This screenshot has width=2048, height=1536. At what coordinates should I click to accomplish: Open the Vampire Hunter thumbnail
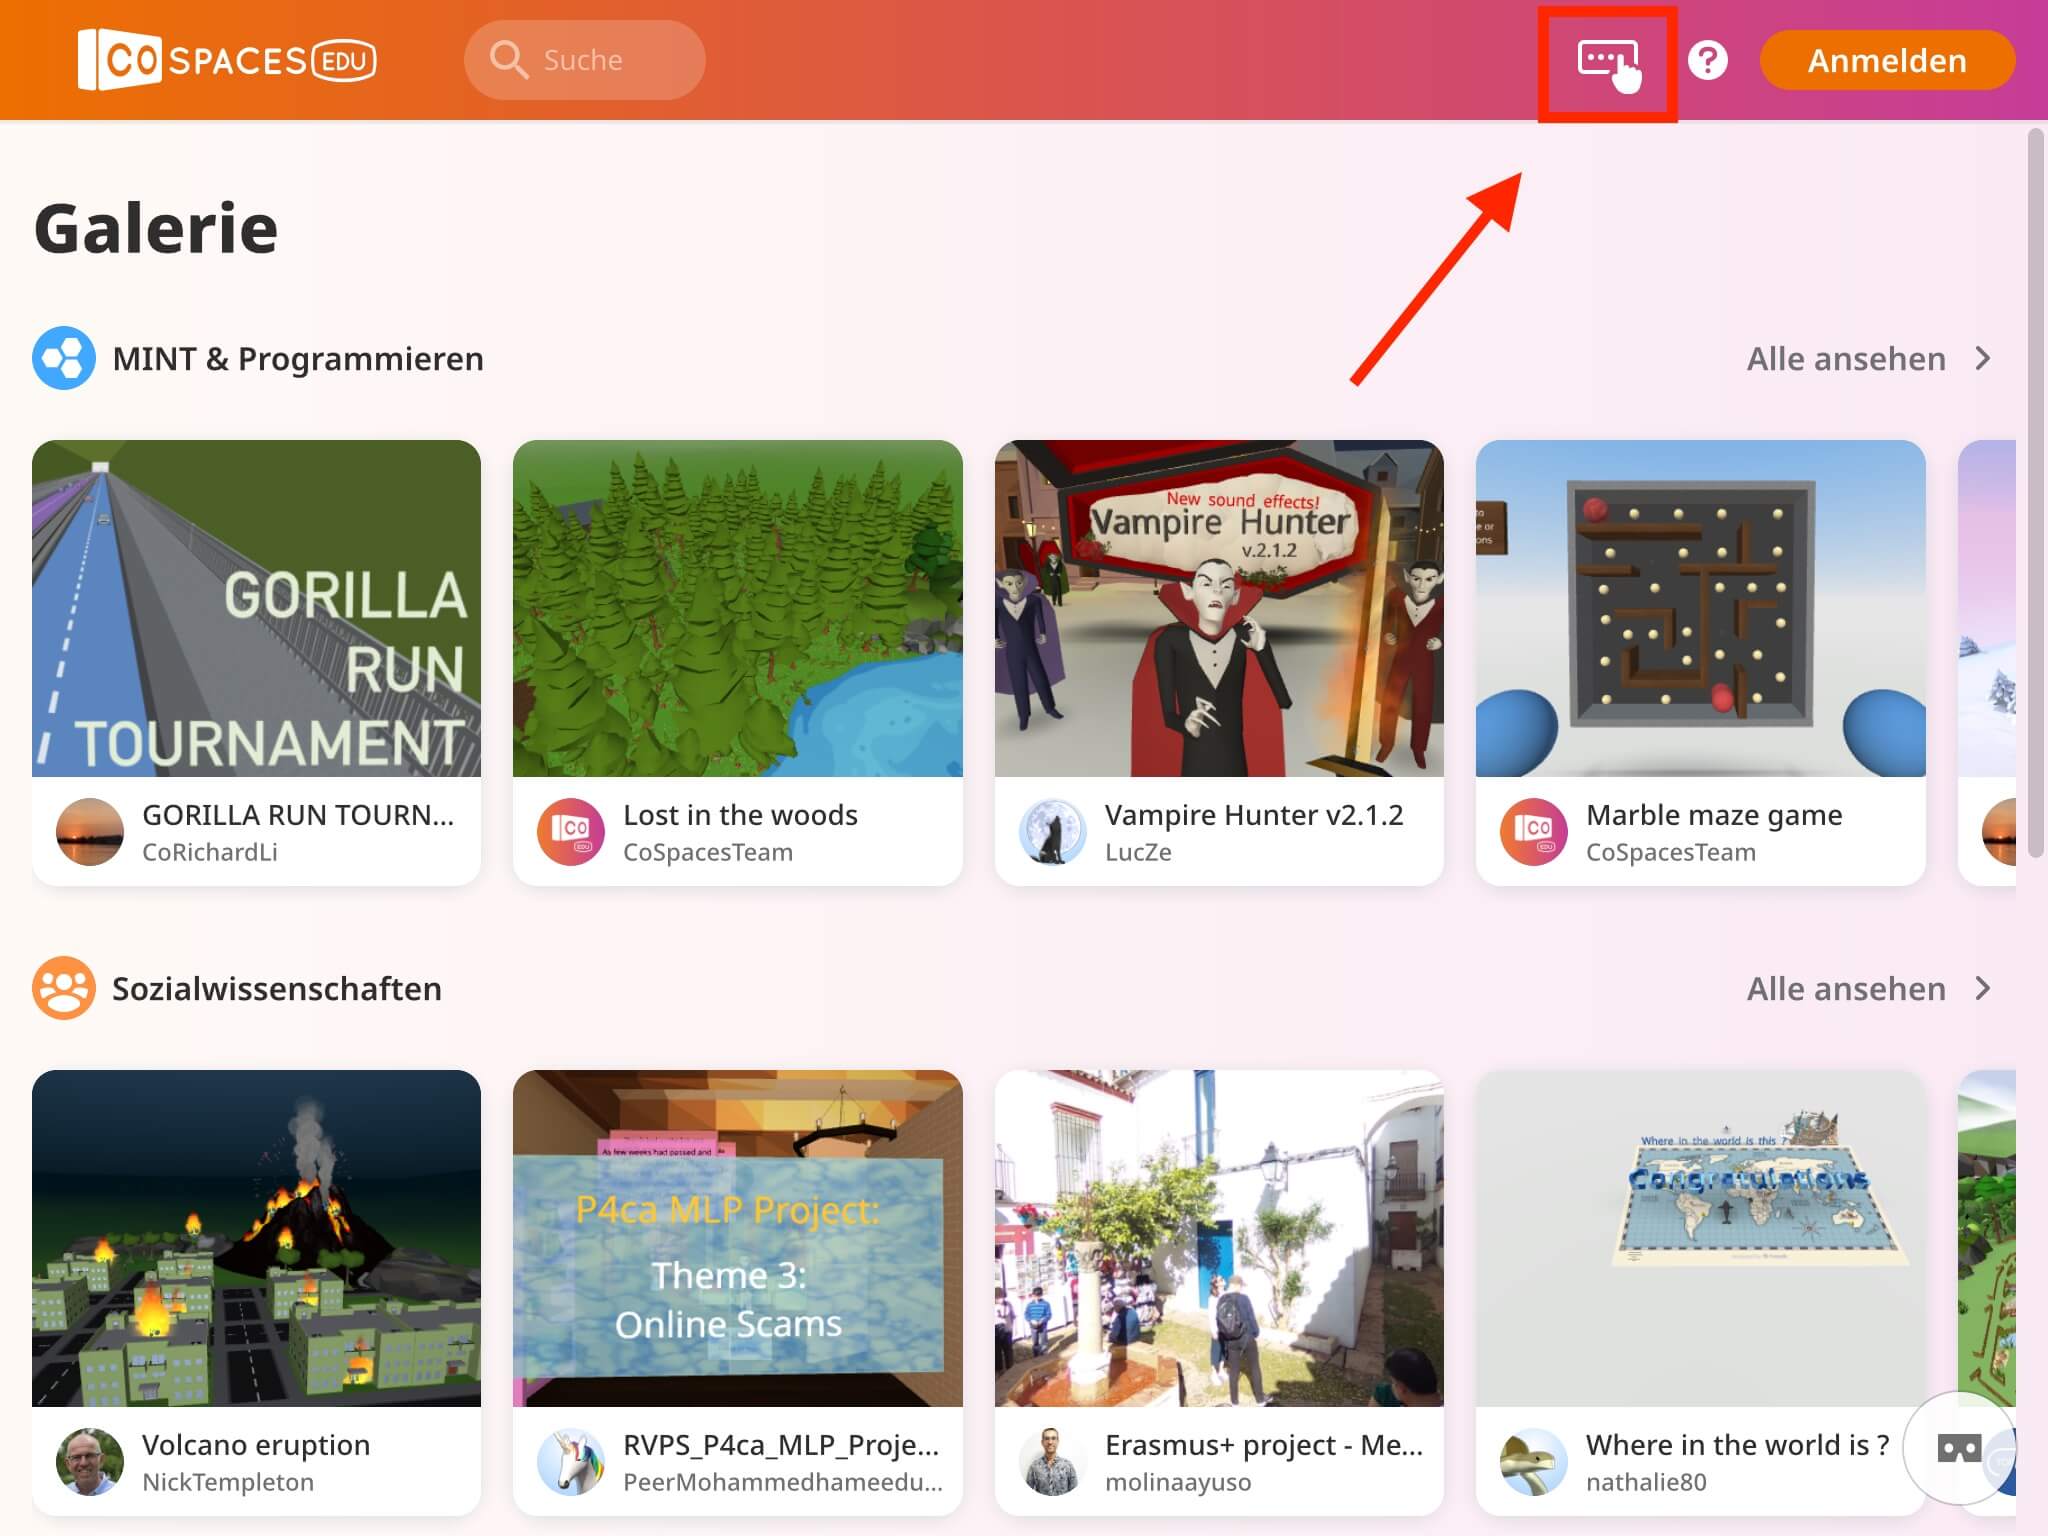coord(1219,608)
